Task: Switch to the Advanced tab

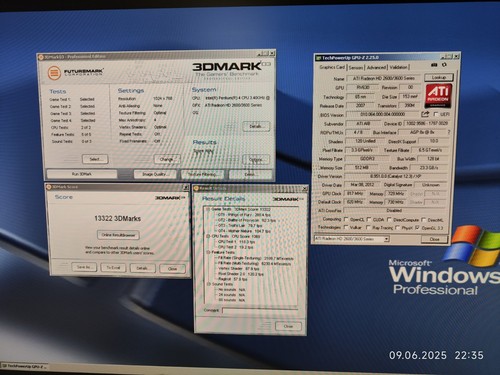Action: click(376, 67)
